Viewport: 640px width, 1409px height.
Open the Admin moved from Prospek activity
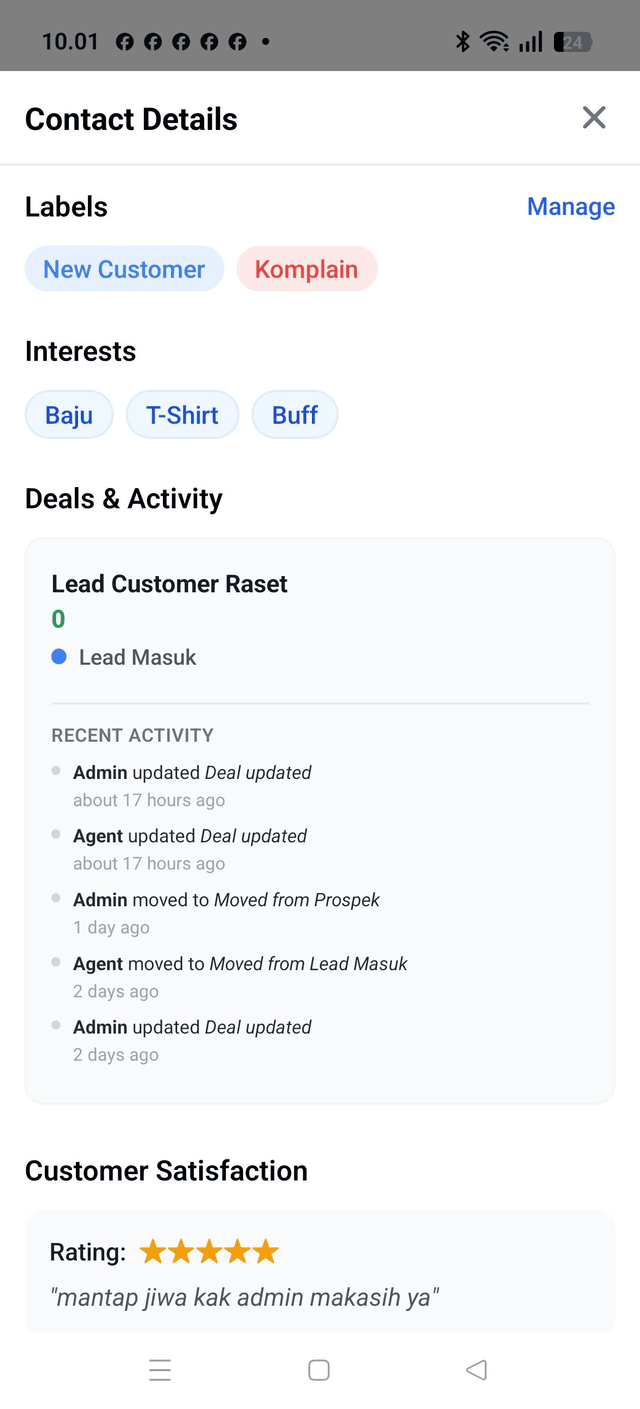point(226,900)
